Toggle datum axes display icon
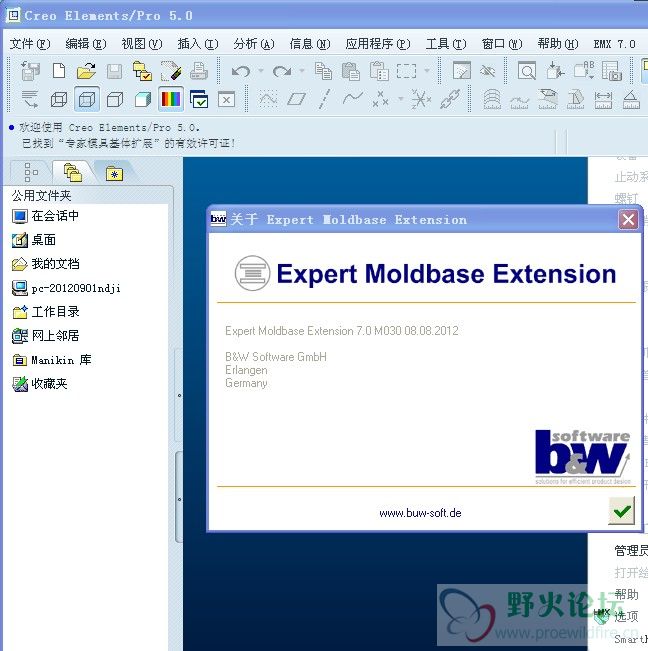 coord(325,100)
